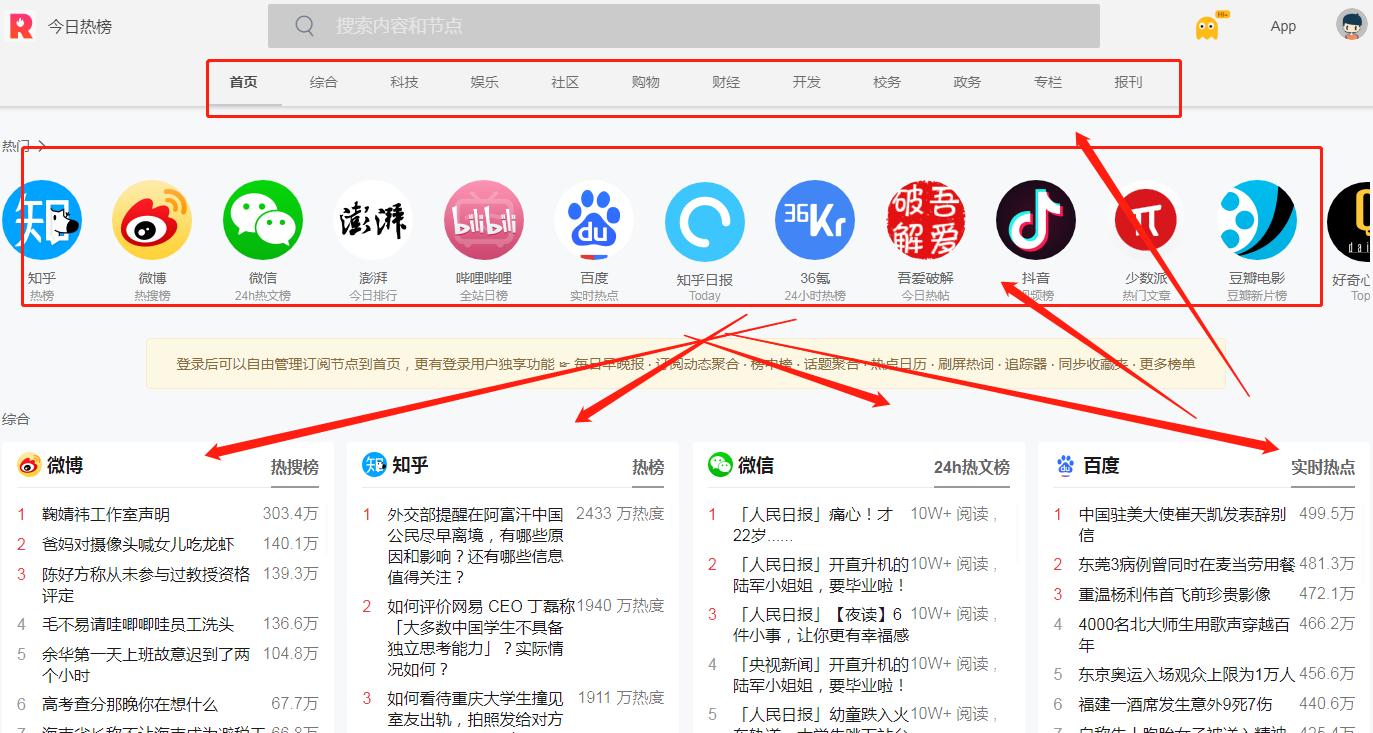The width and height of the screenshot is (1373, 733).
Task: Open the 抖音热榜 icon
Action: tap(1035, 220)
